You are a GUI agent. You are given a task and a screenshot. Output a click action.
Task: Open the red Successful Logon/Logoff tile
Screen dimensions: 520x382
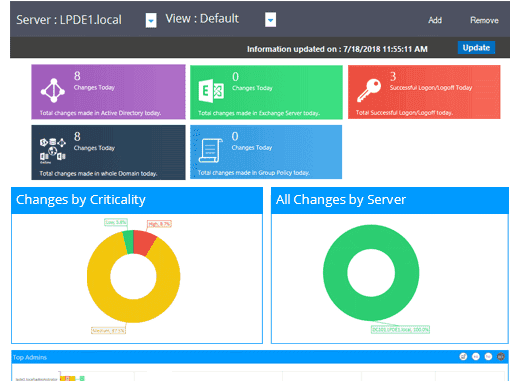424,92
